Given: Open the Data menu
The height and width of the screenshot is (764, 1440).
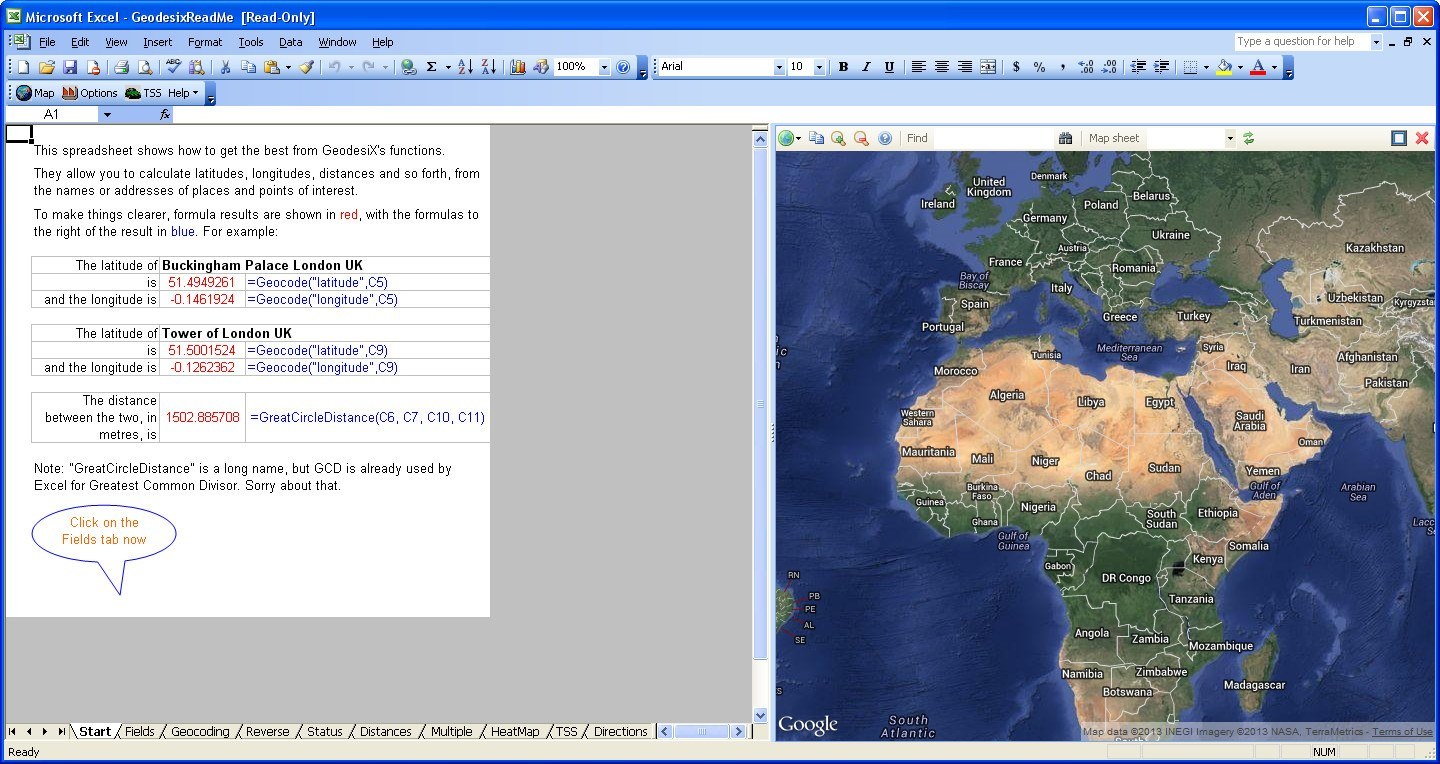Looking at the screenshot, I should pos(291,42).
